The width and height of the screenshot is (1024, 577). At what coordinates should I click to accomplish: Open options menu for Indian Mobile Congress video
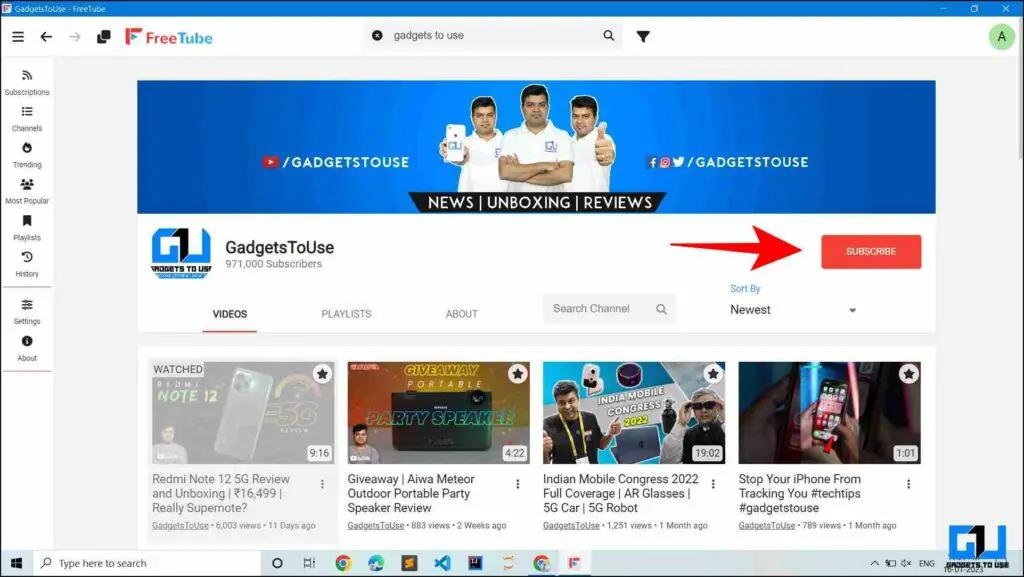(713, 484)
